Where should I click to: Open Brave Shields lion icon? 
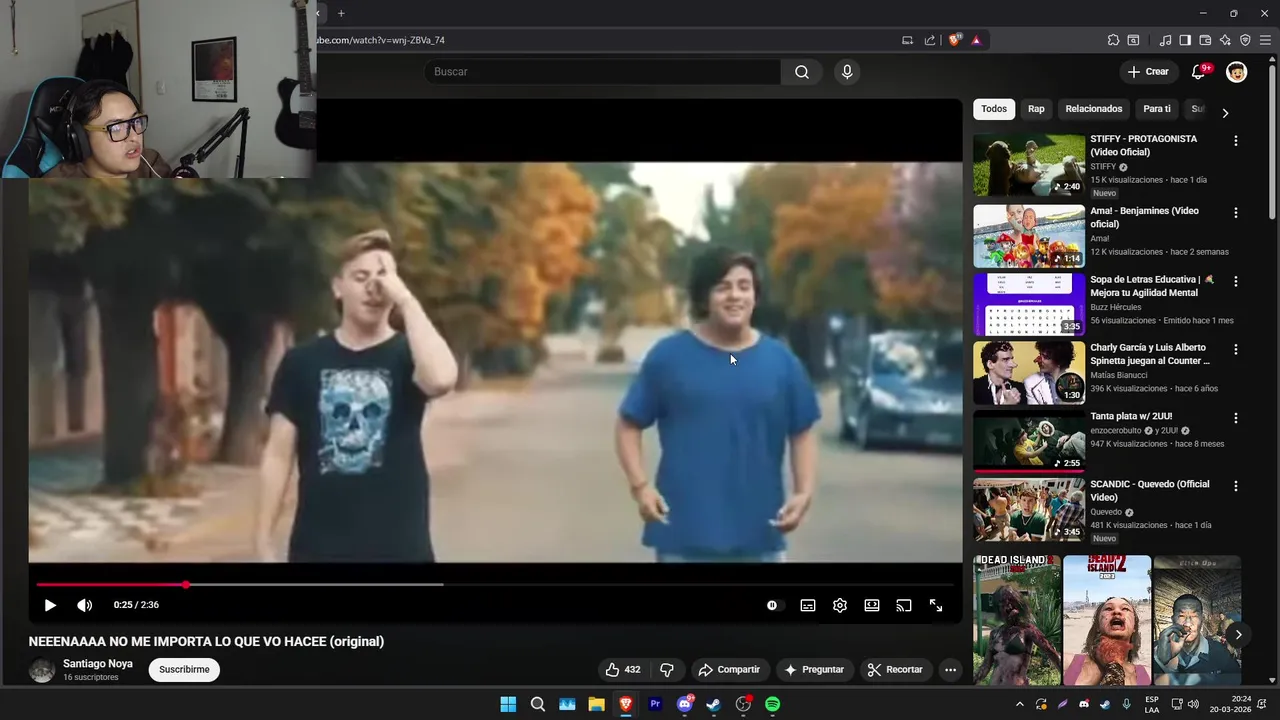[x=955, y=40]
